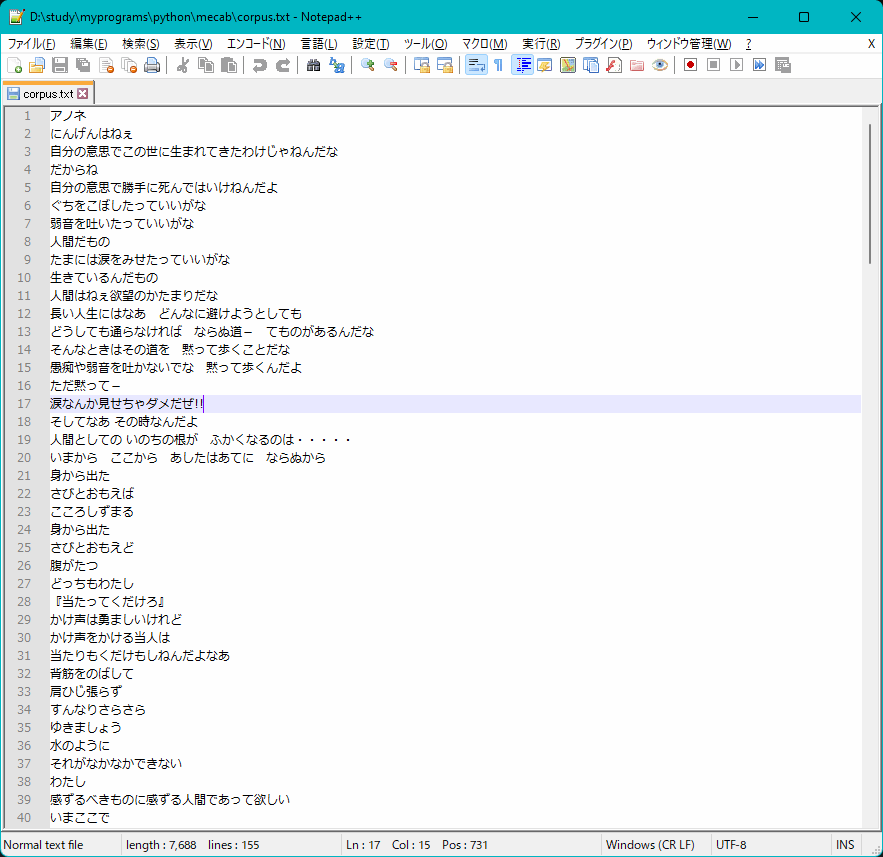The image size is (883, 857).
Task: Open the プラグイン(P) menu
Action: (603, 44)
